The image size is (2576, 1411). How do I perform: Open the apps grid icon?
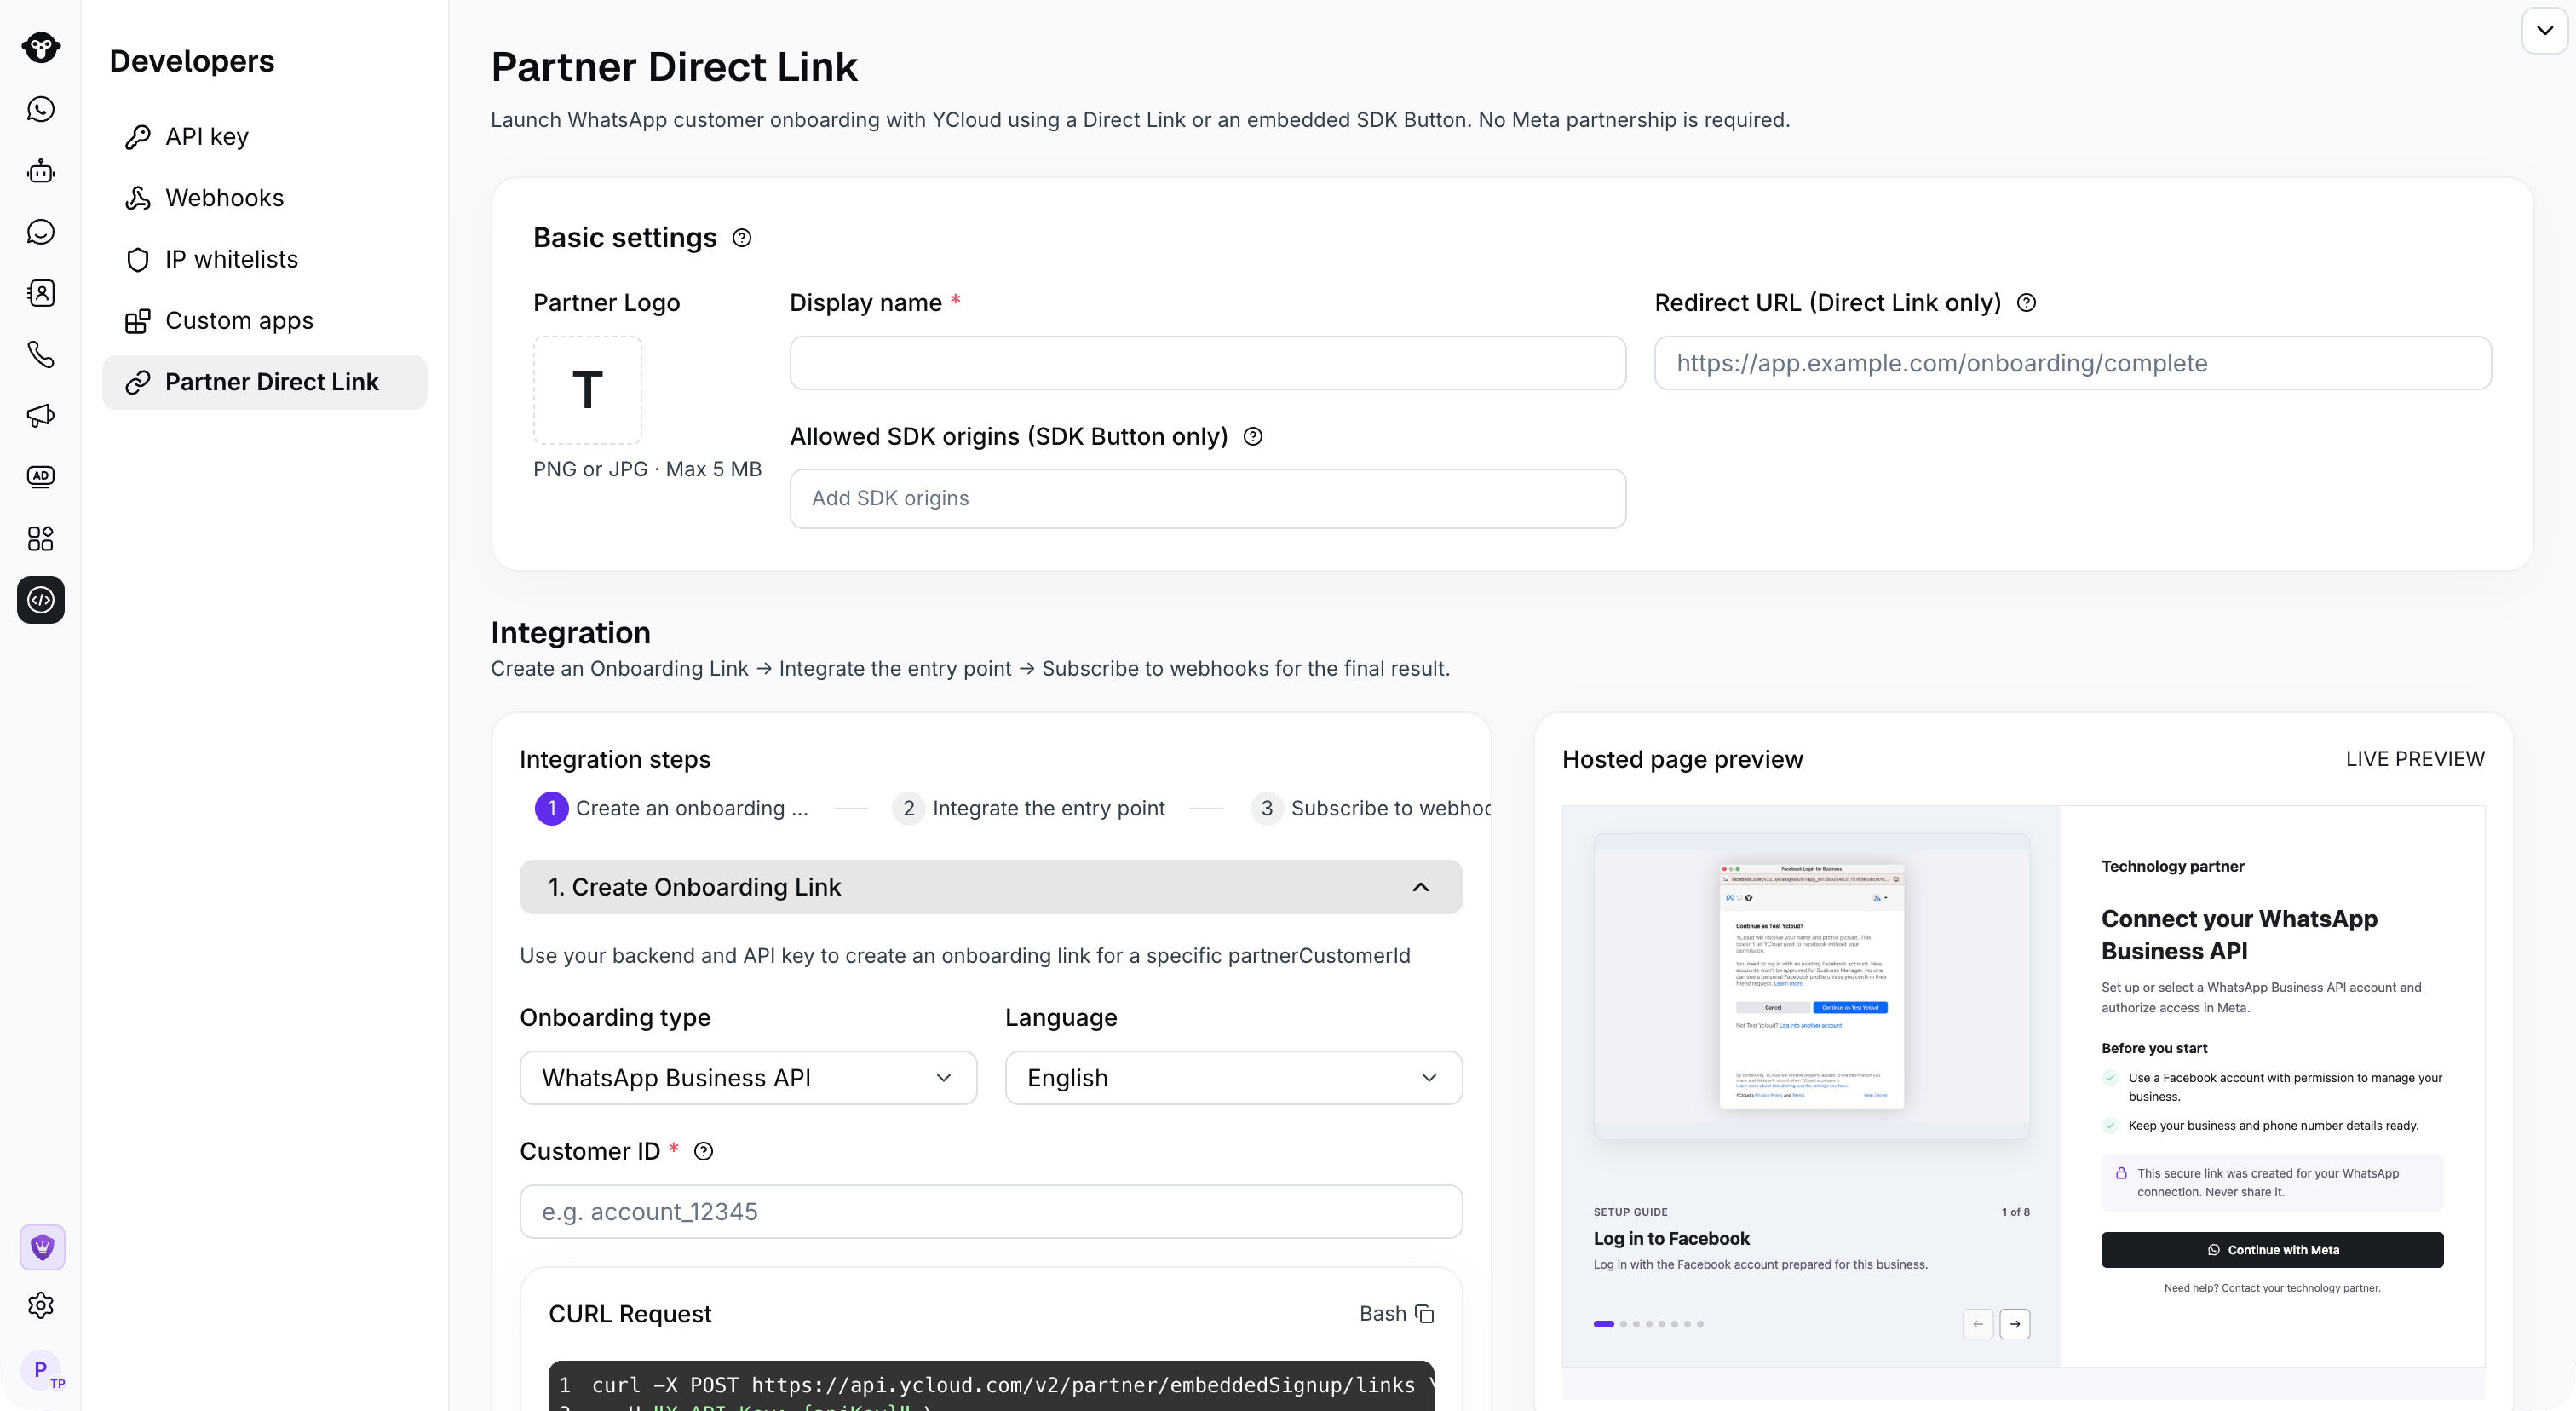click(41, 539)
